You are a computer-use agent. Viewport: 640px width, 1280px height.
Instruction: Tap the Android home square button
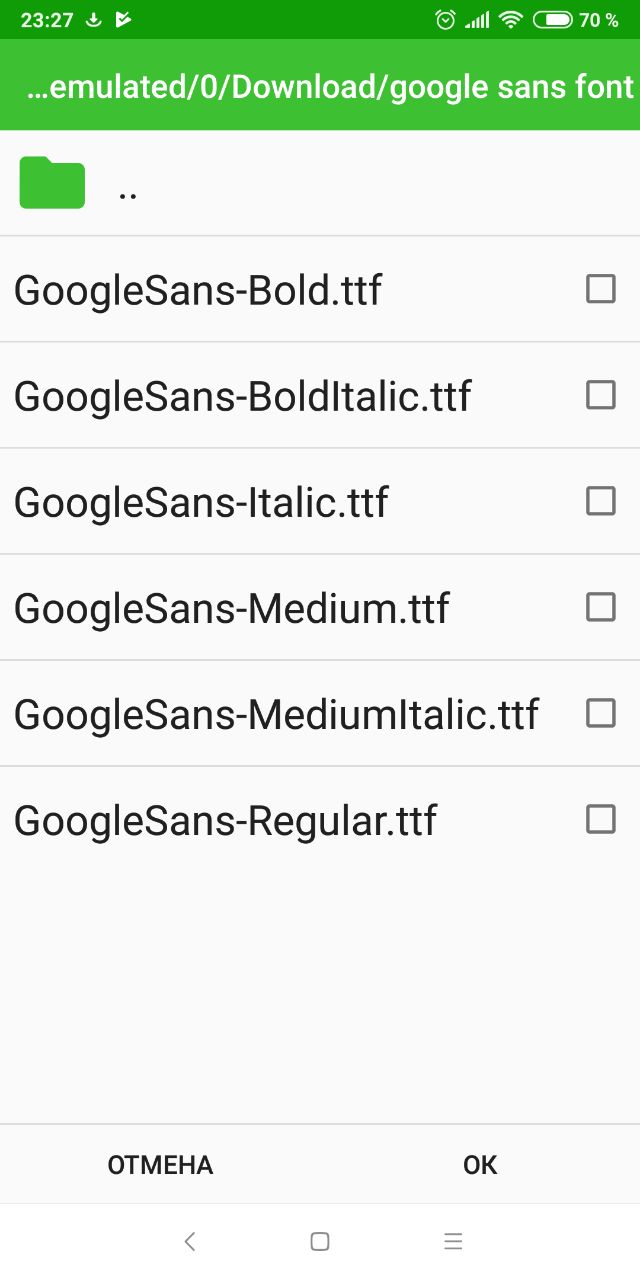tap(320, 1241)
